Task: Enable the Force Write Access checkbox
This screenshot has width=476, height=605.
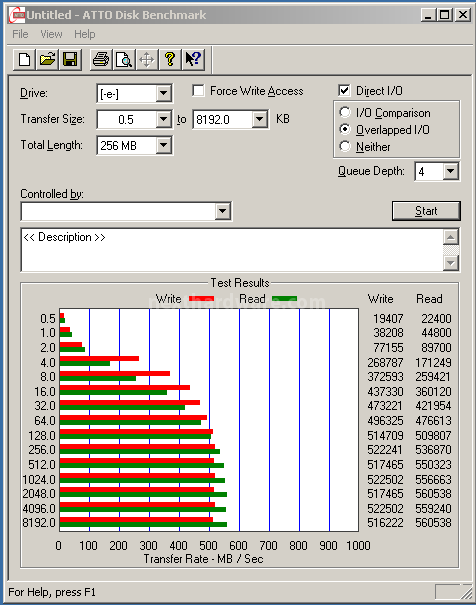Action: 198,91
